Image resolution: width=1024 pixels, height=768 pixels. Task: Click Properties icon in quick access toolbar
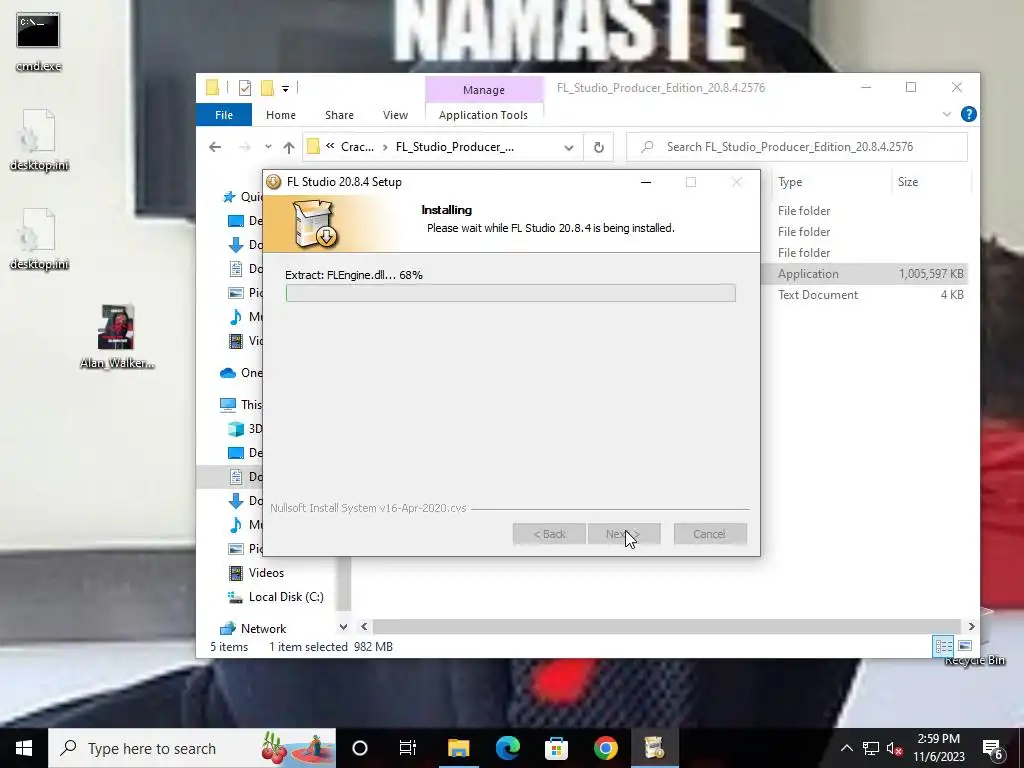click(x=245, y=88)
